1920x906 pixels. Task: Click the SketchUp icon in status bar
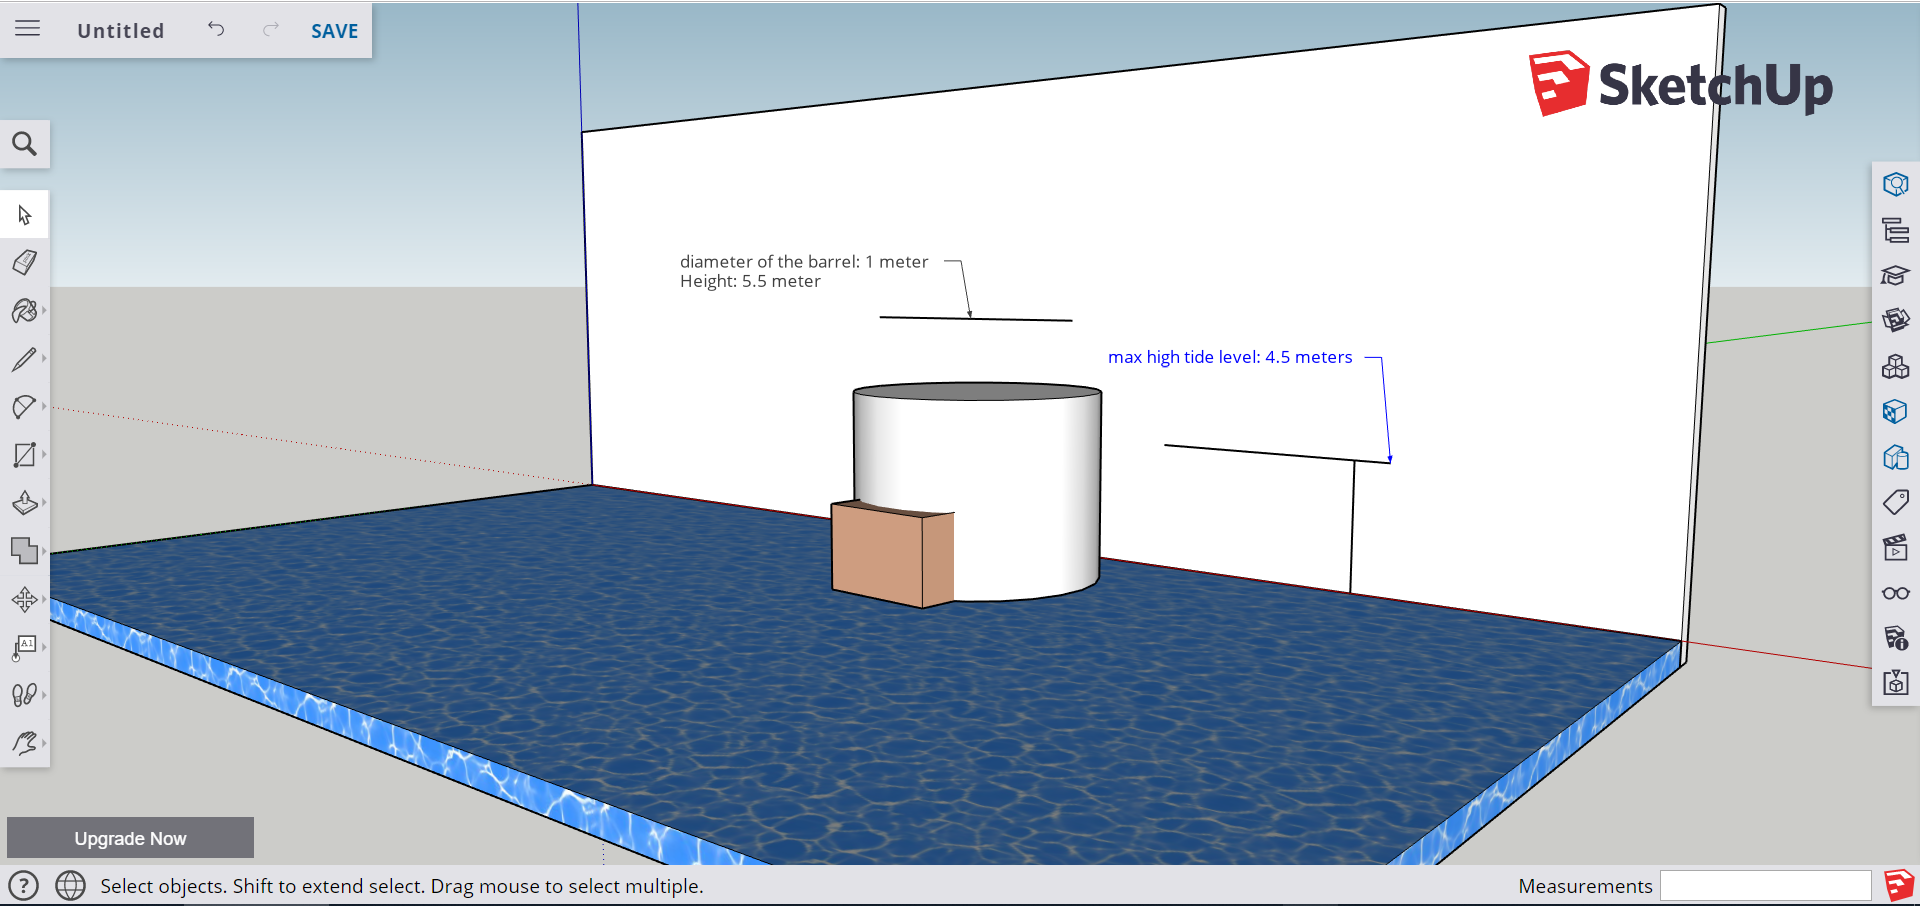(x=1898, y=885)
